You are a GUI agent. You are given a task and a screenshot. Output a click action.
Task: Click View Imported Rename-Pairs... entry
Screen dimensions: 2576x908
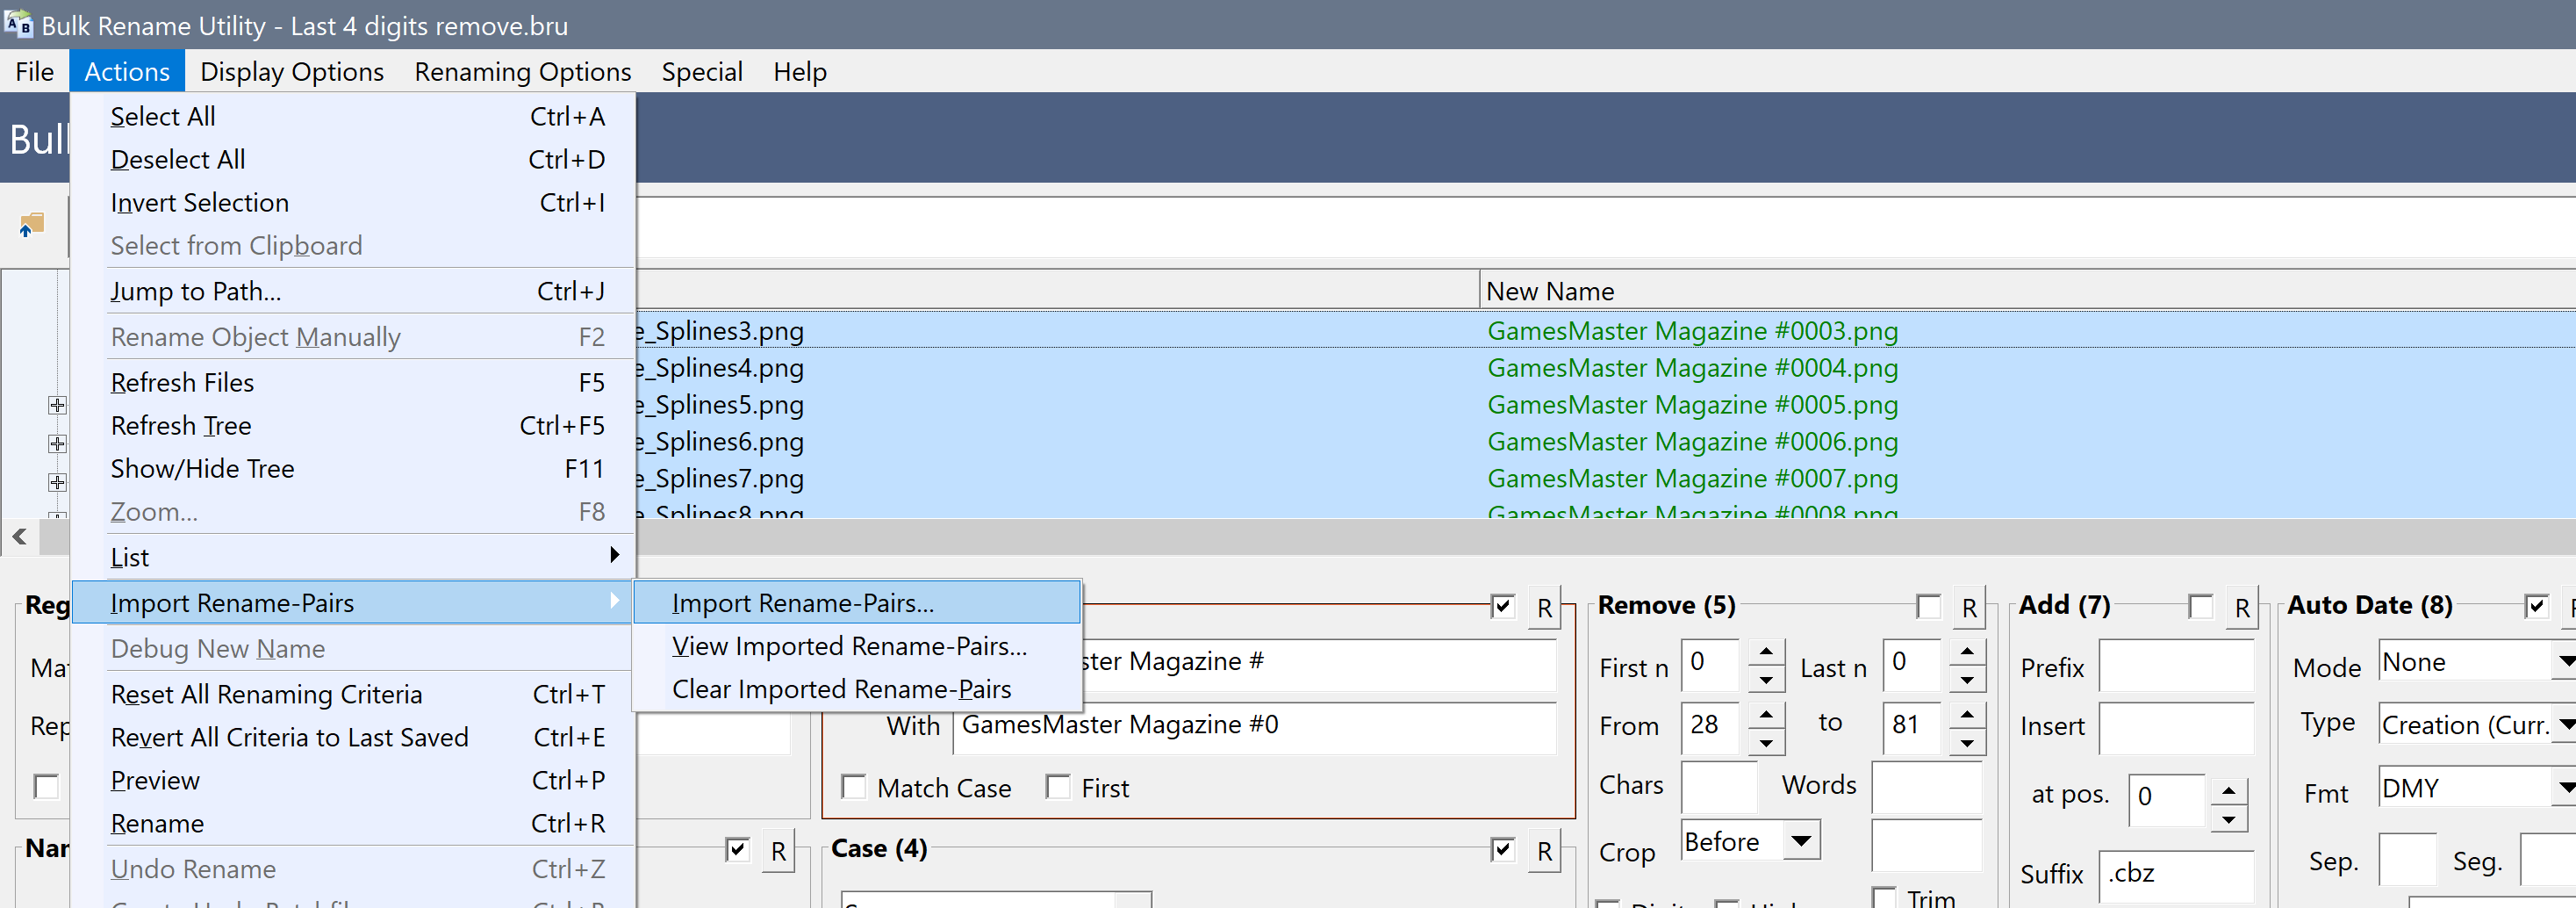point(858,646)
